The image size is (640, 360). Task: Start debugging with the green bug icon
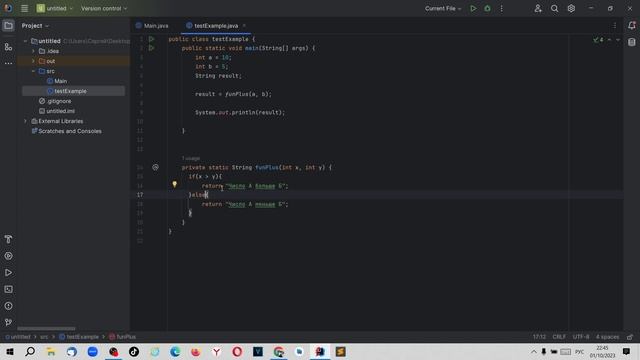click(487, 8)
